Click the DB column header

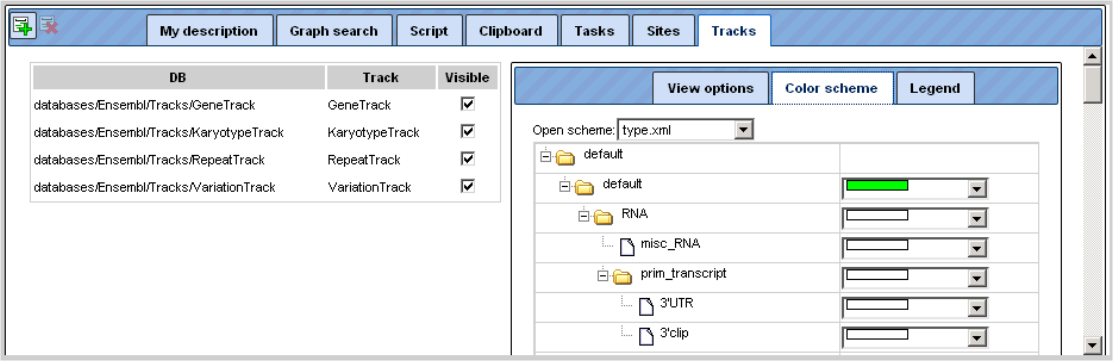(x=179, y=77)
